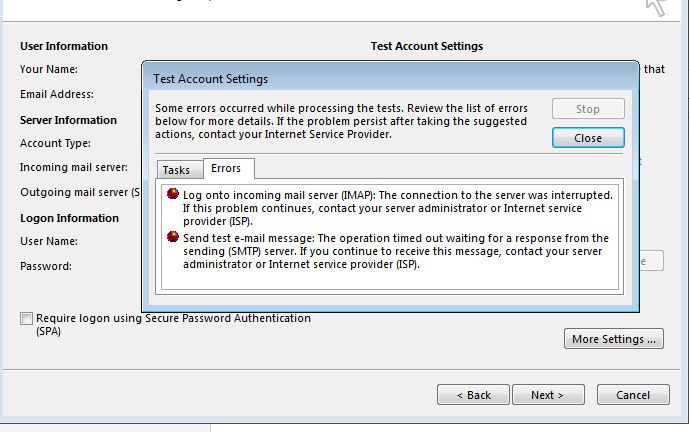The height and width of the screenshot is (432, 690).
Task: Select the SMTP timed out error entry
Action: click(x=395, y=251)
